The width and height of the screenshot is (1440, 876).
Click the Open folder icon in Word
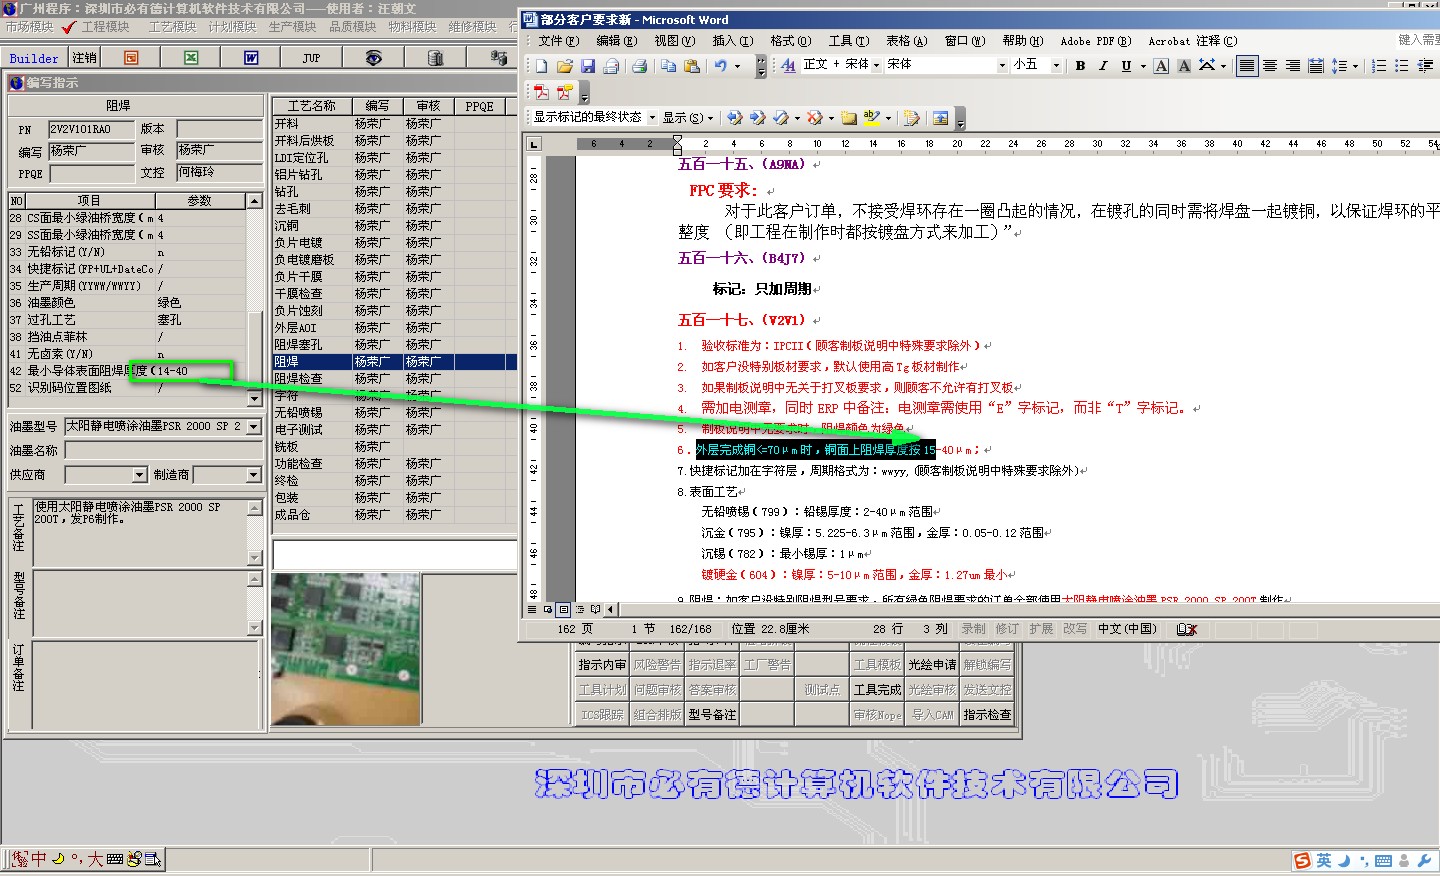[x=564, y=66]
